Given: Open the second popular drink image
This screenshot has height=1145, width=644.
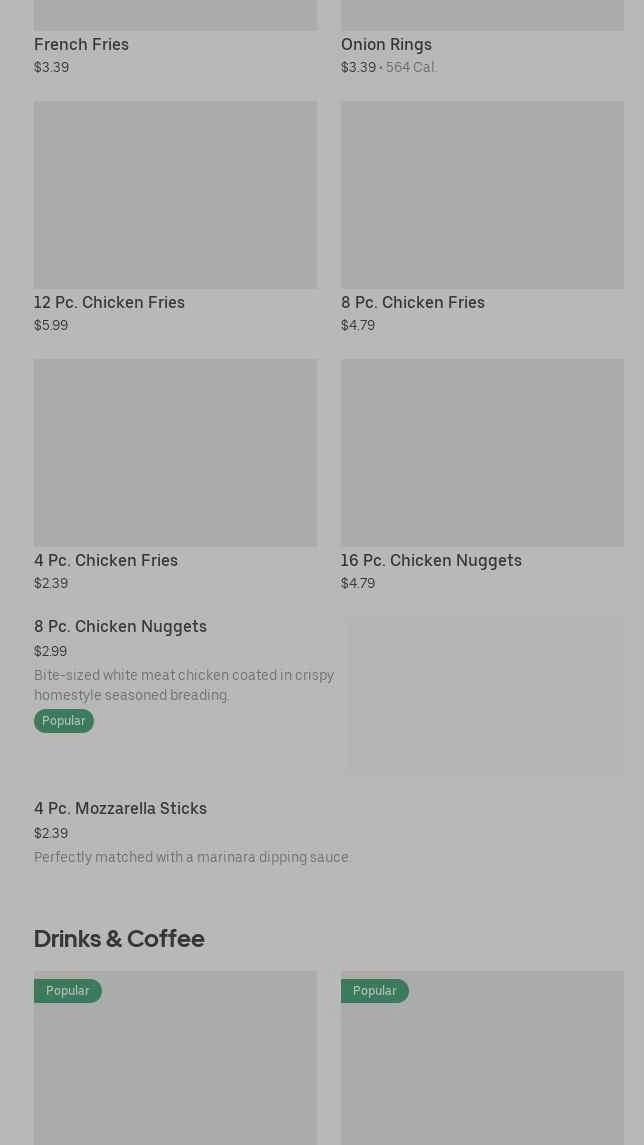Looking at the screenshot, I should (482, 1070).
